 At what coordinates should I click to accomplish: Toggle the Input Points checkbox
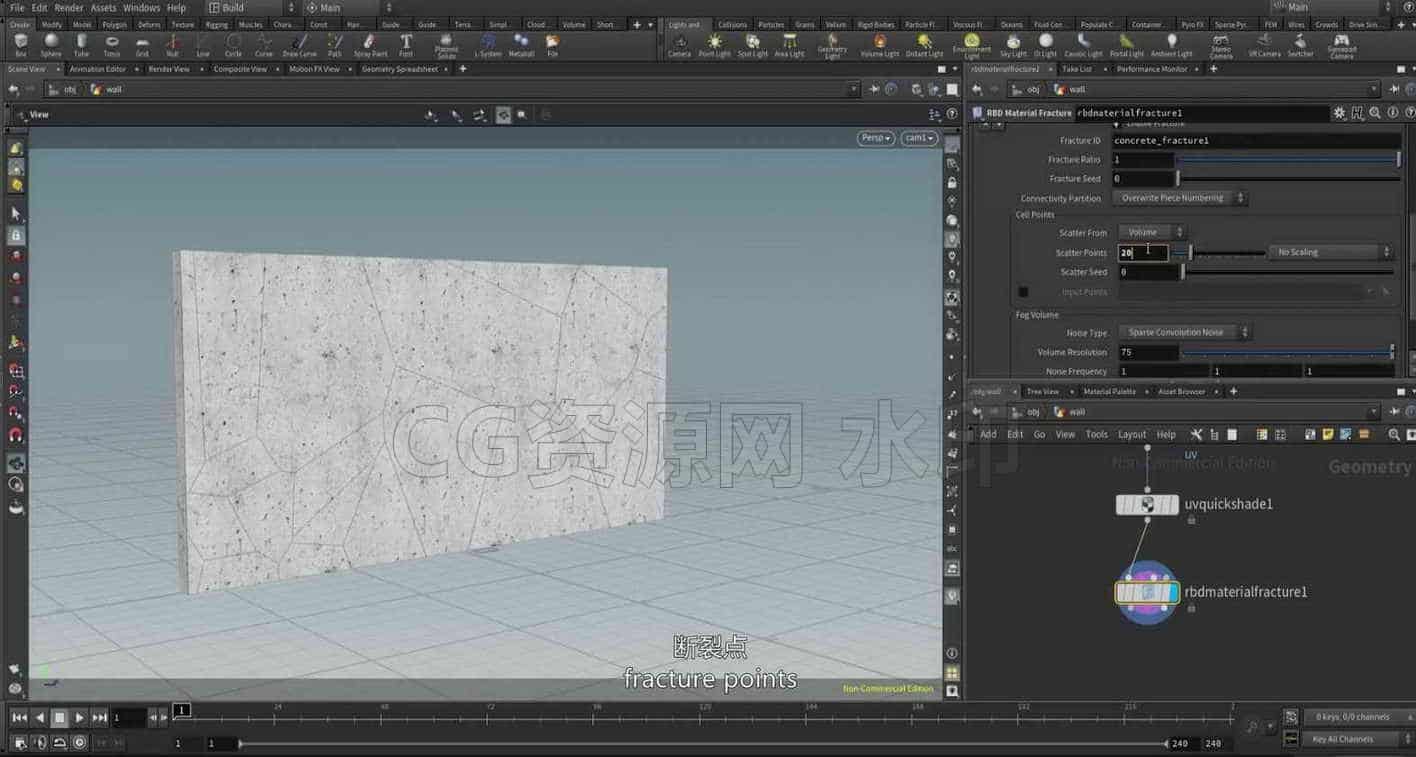pos(1023,292)
